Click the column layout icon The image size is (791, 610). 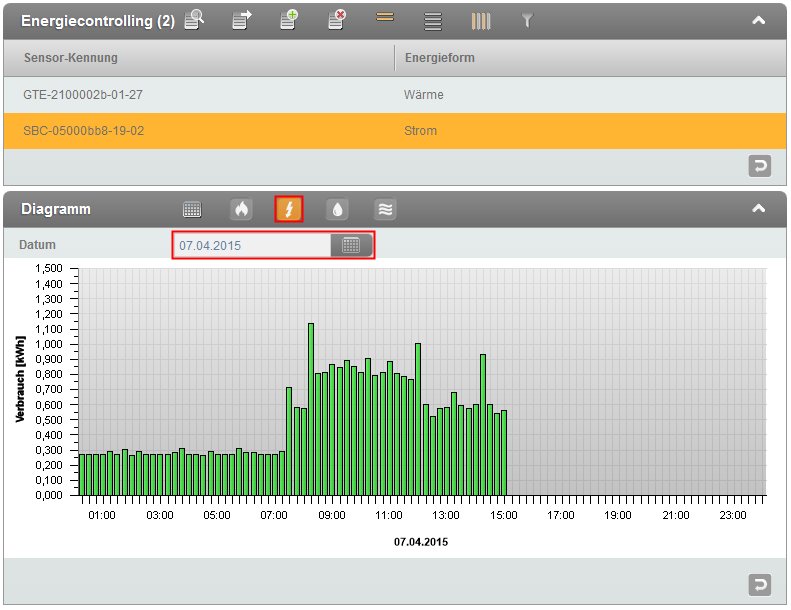coord(481,20)
